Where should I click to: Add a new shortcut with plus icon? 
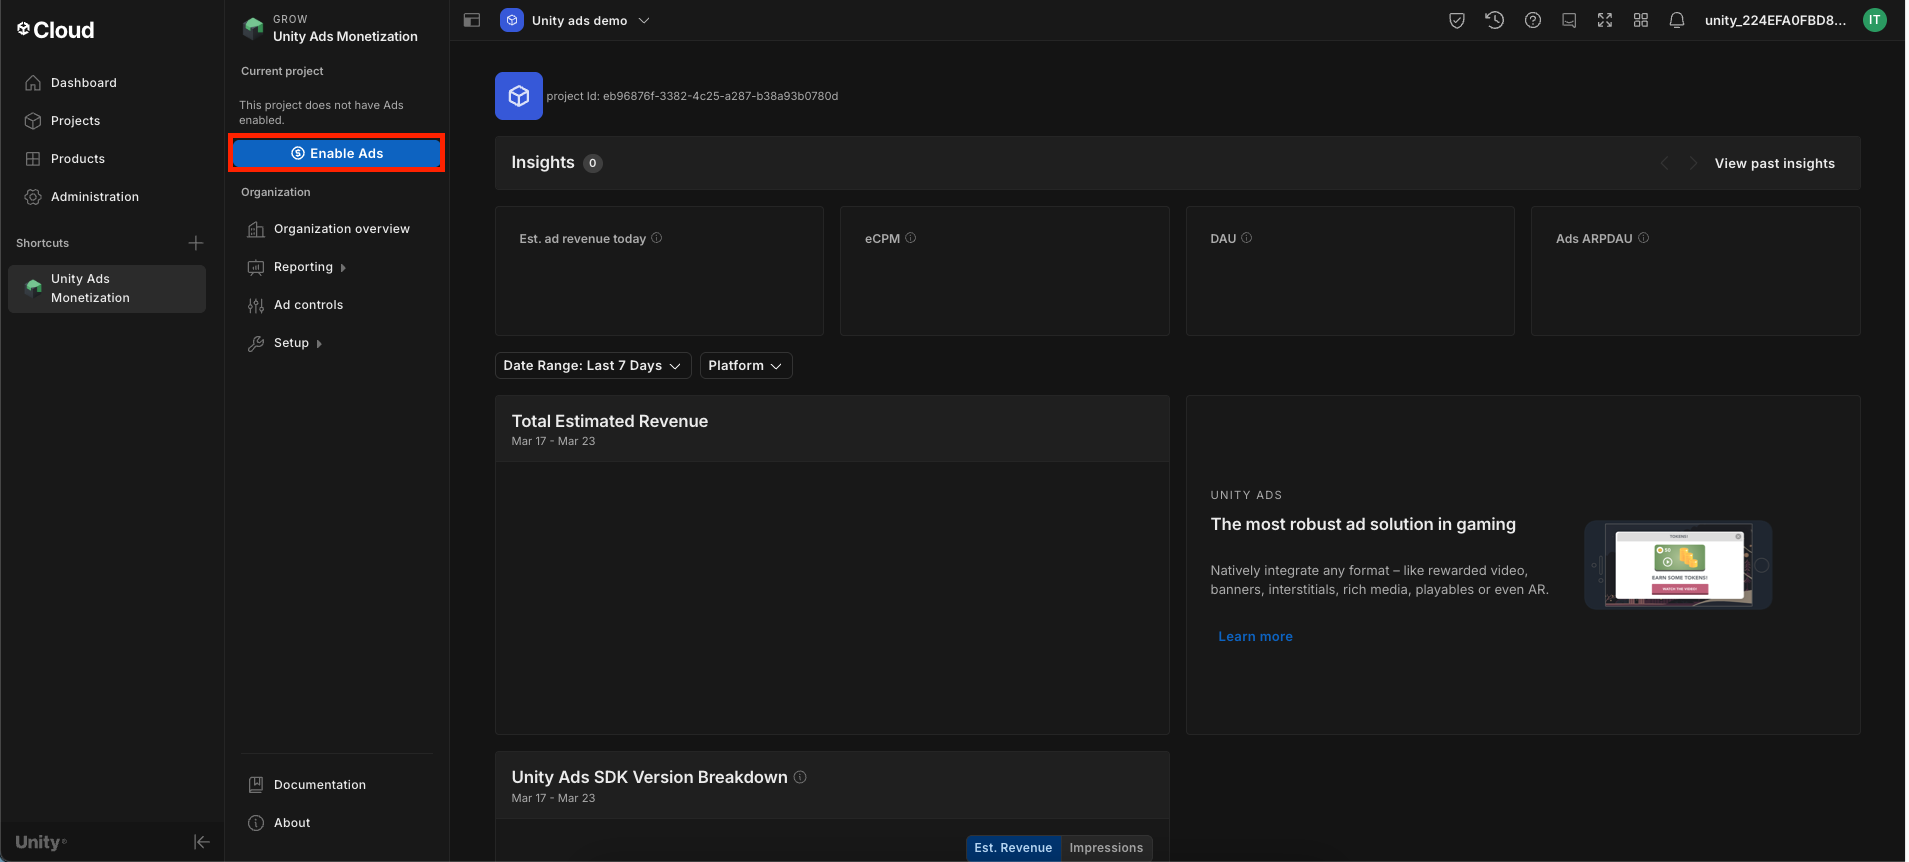[196, 243]
